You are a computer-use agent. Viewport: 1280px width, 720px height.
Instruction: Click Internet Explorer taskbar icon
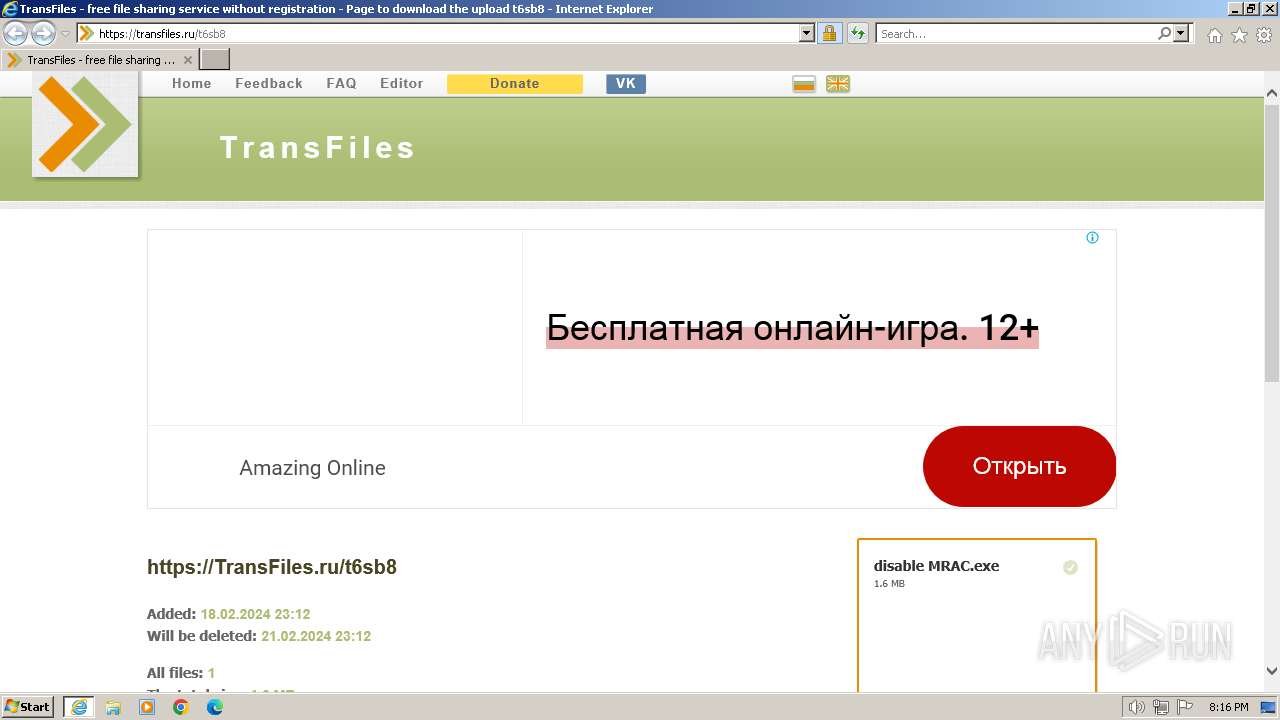point(79,707)
